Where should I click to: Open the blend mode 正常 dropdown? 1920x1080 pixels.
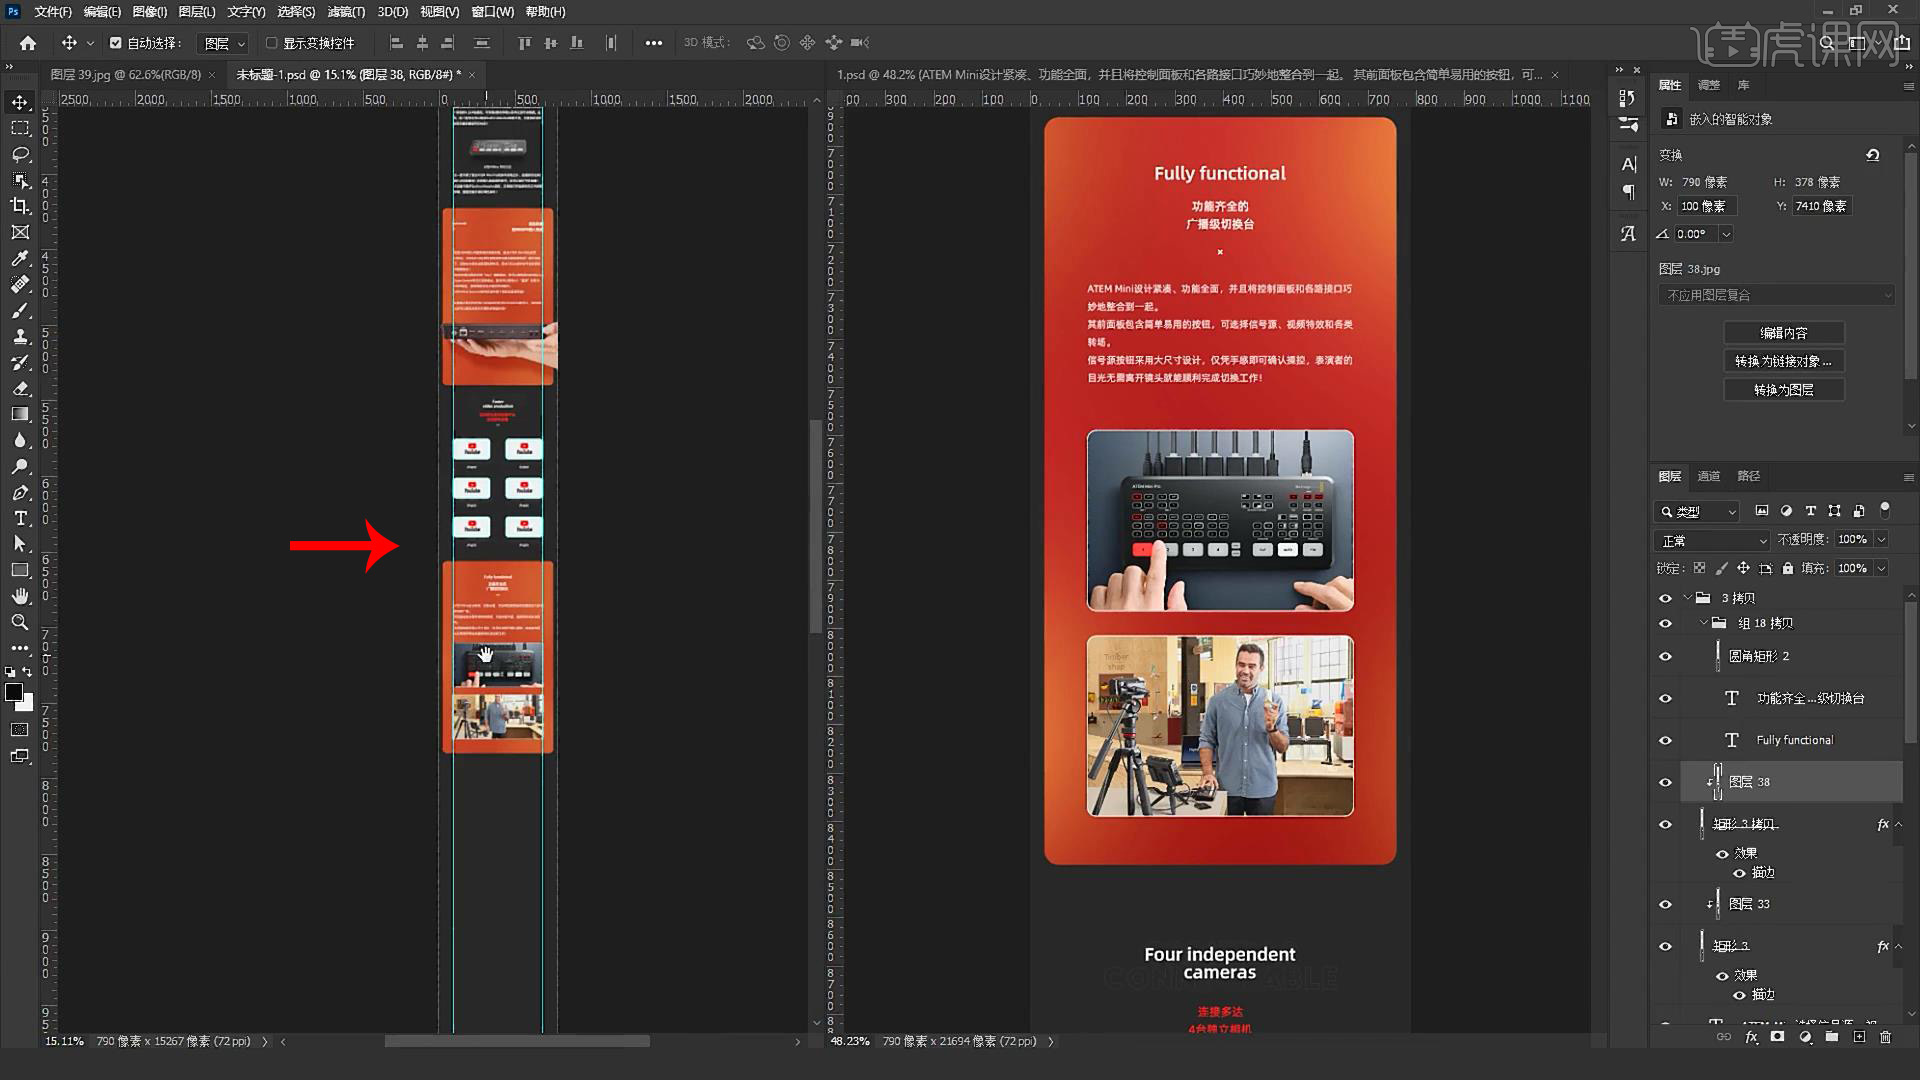pos(1712,540)
